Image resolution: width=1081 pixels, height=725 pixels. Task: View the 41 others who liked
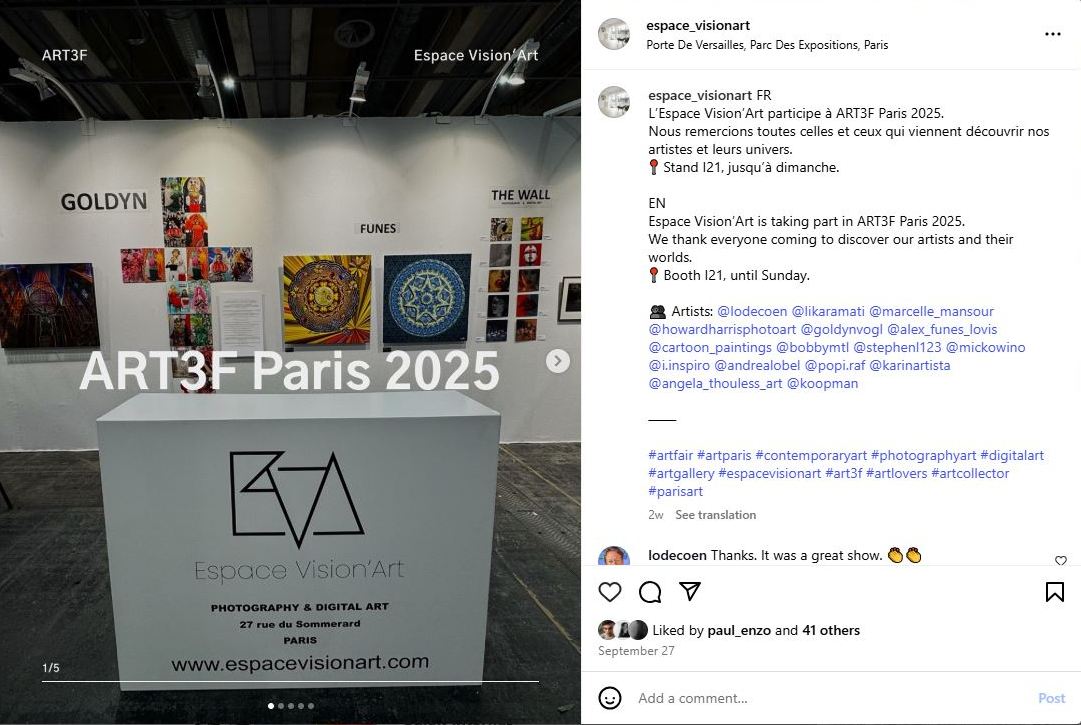coord(831,630)
